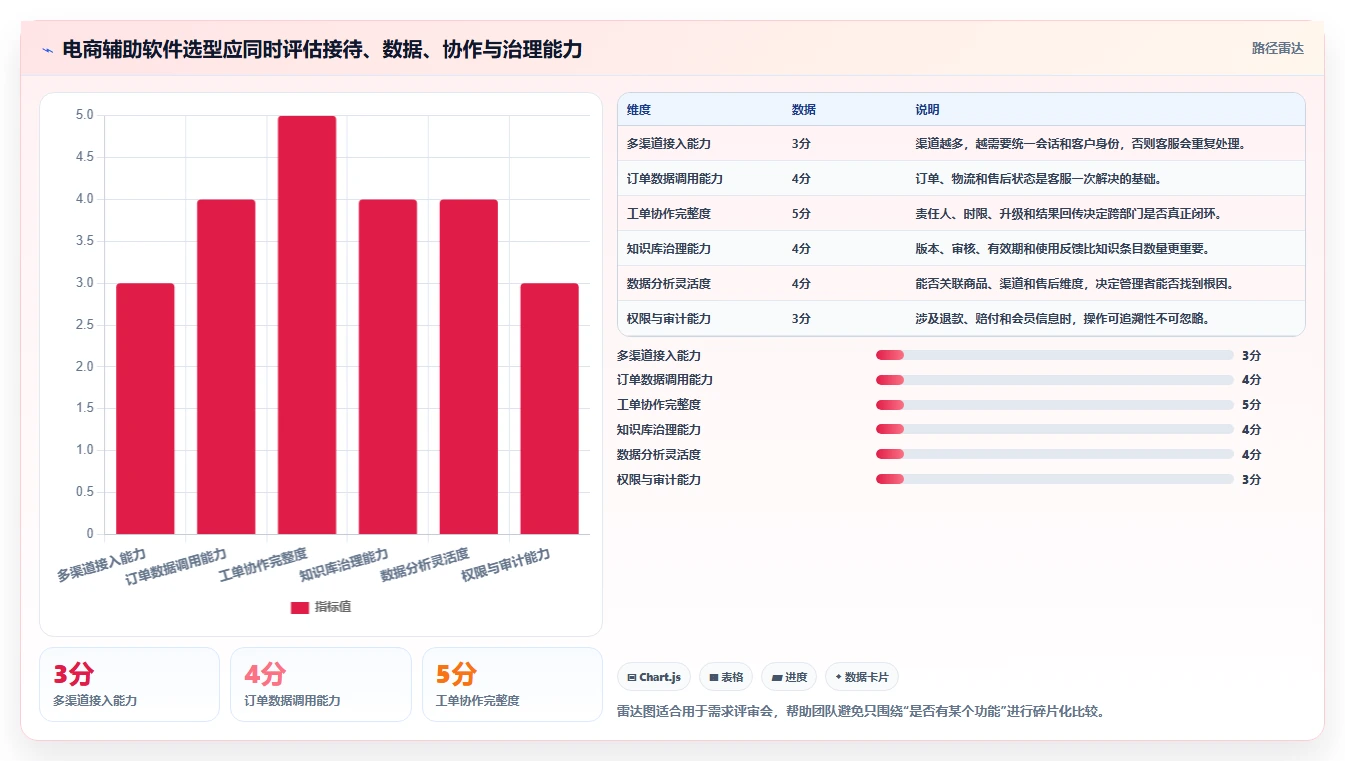Click the 多渠道接入能力 progress bar
Image resolution: width=1345 pixels, height=761 pixels.
[1054, 355]
